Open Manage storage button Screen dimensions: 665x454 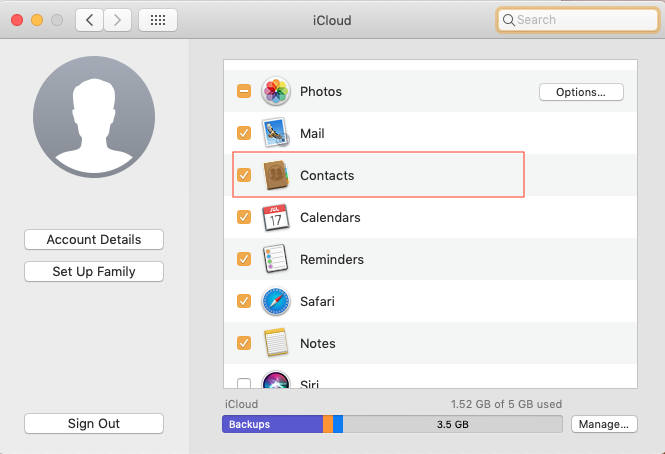coord(604,424)
